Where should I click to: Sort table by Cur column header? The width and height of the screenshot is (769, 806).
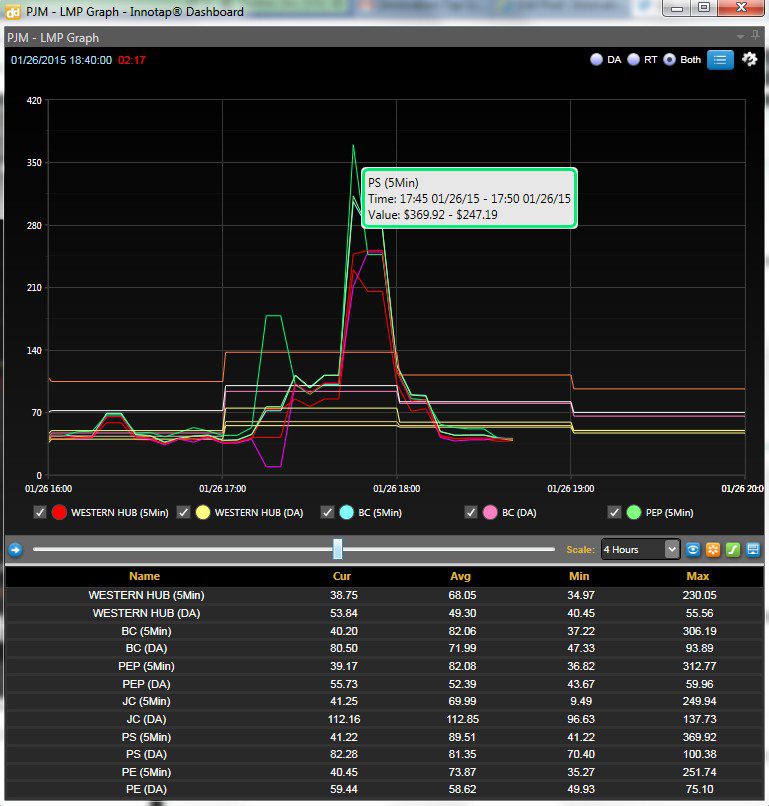point(342,576)
